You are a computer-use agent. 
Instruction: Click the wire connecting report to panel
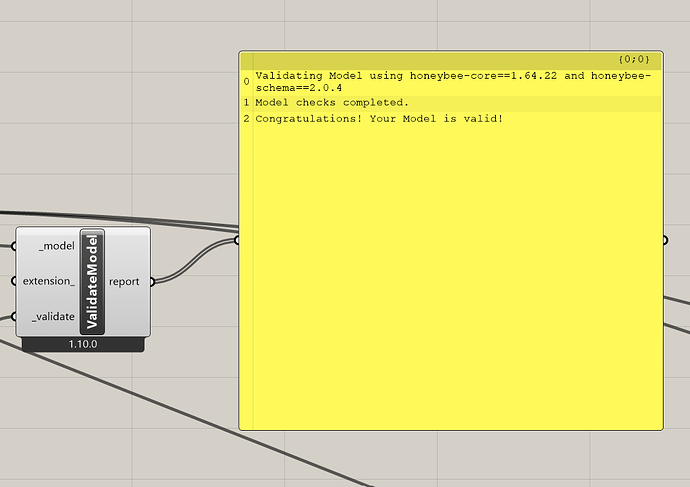pyautogui.click(x=196, y=261)
